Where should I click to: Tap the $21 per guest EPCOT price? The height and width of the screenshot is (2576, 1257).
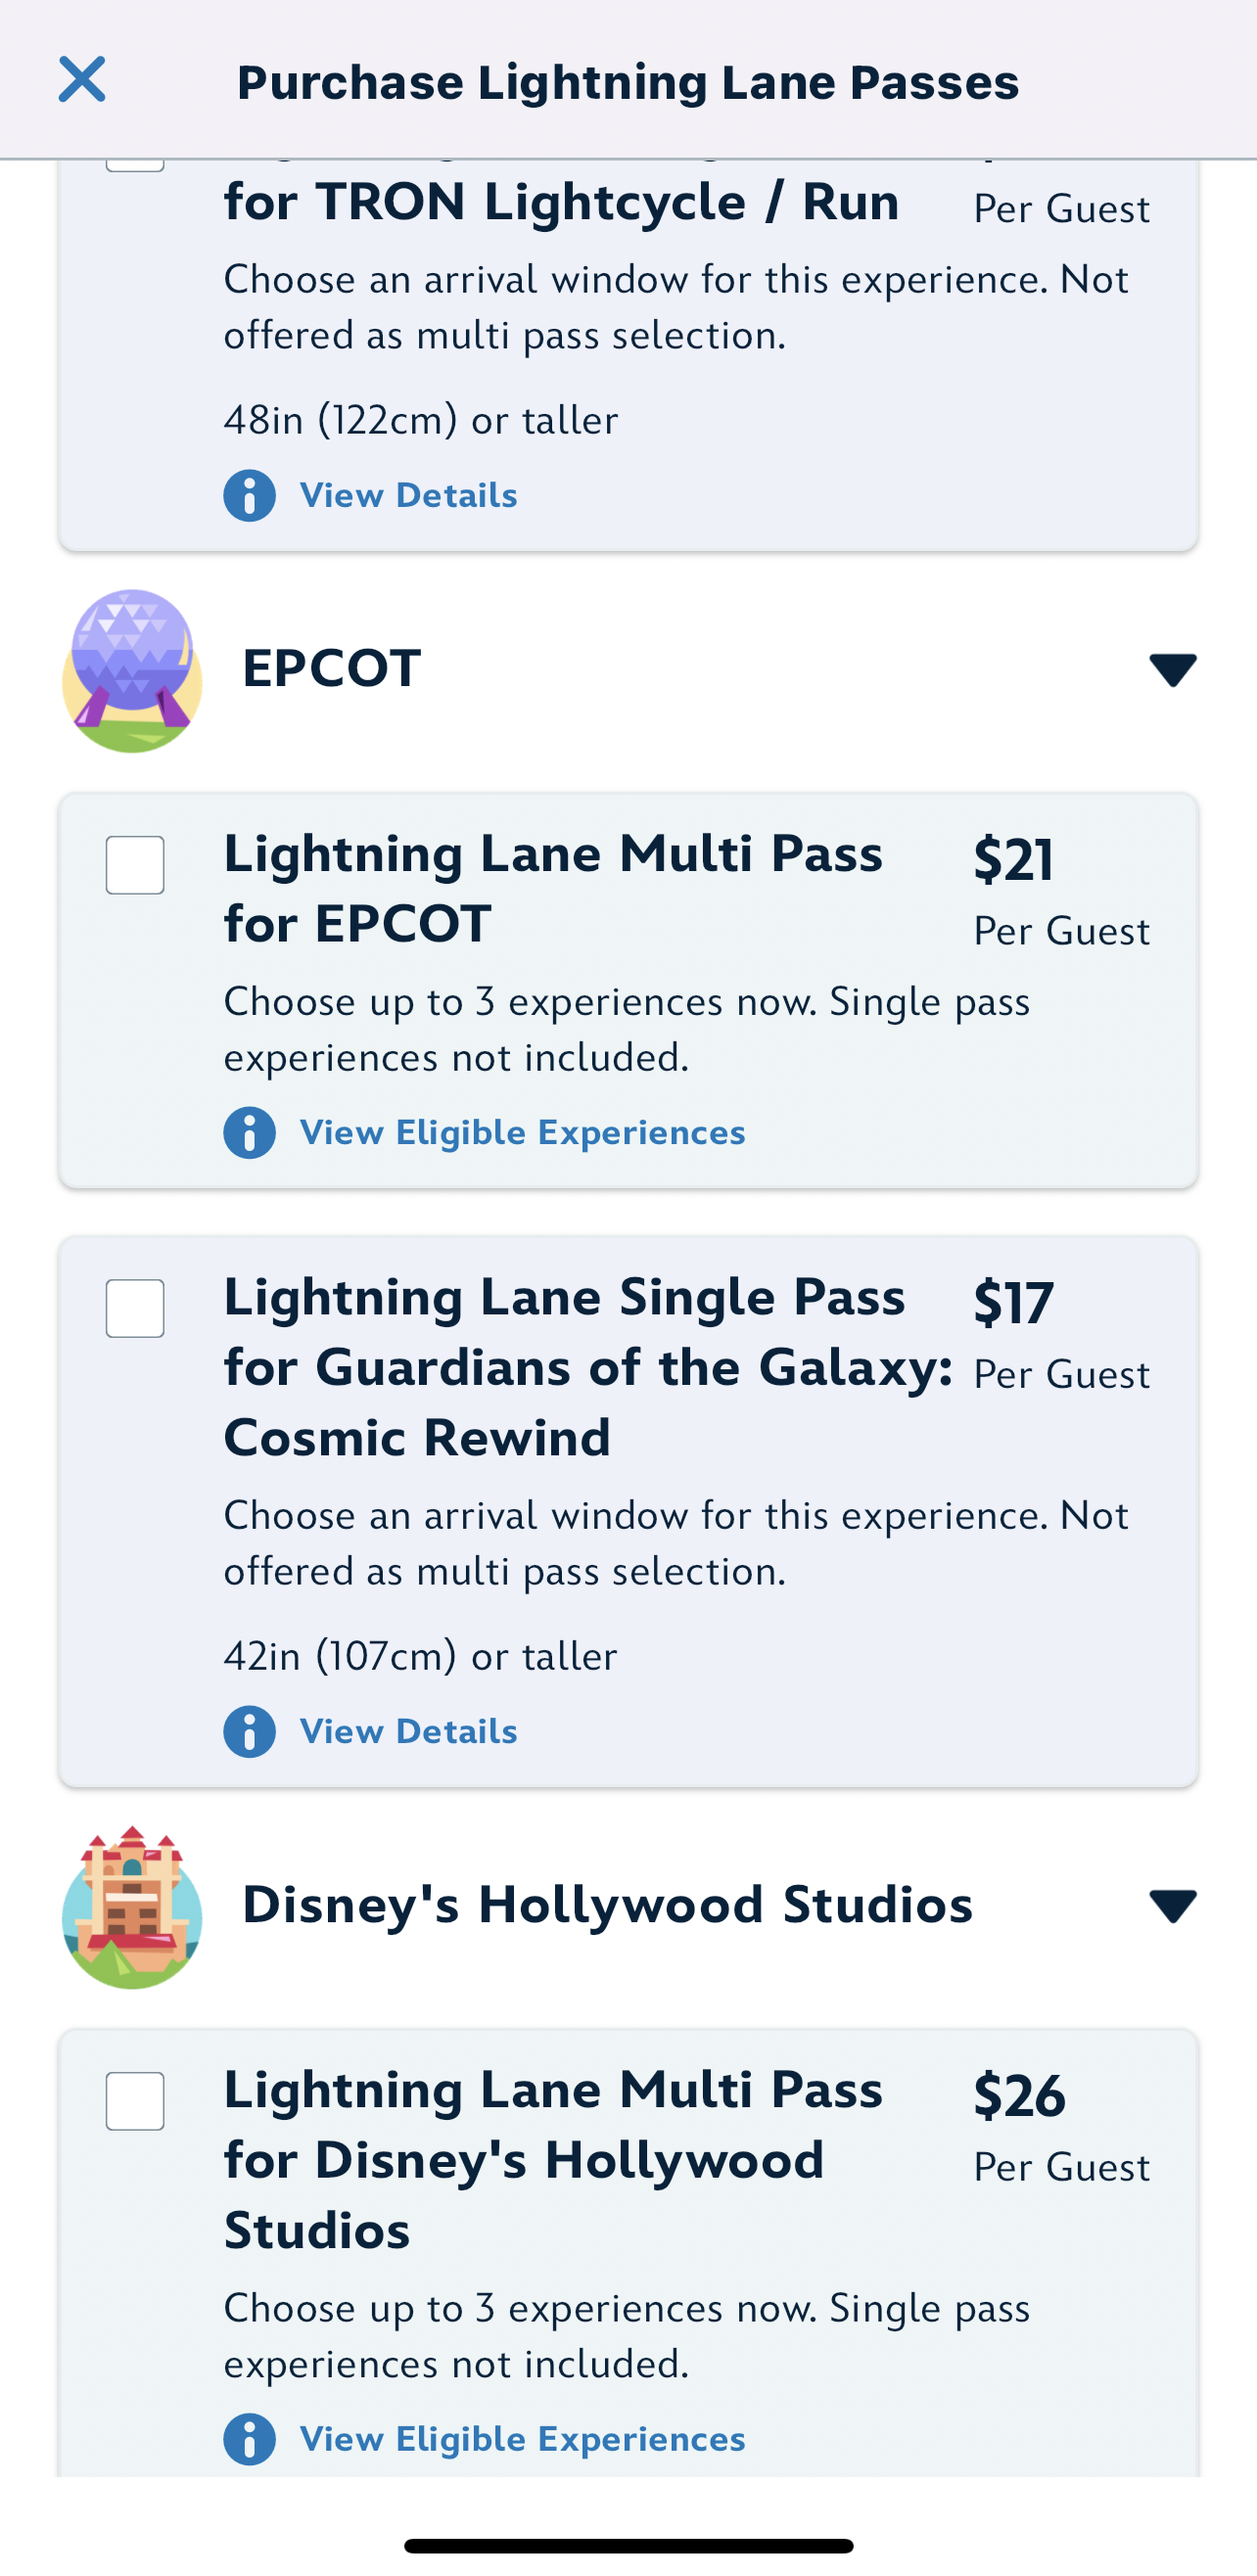pyautogui.click(x=1014, y=860)
